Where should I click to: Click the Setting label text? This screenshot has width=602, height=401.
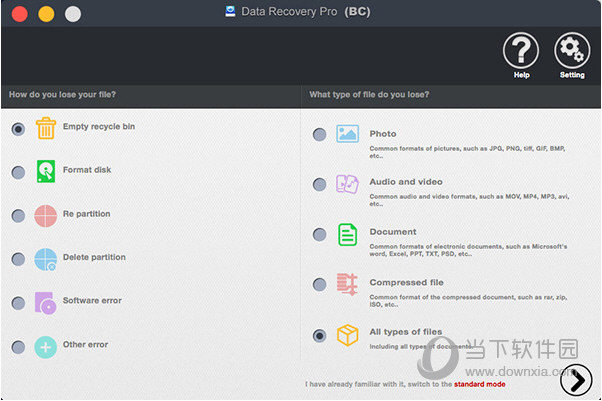[x=572, y=75]
